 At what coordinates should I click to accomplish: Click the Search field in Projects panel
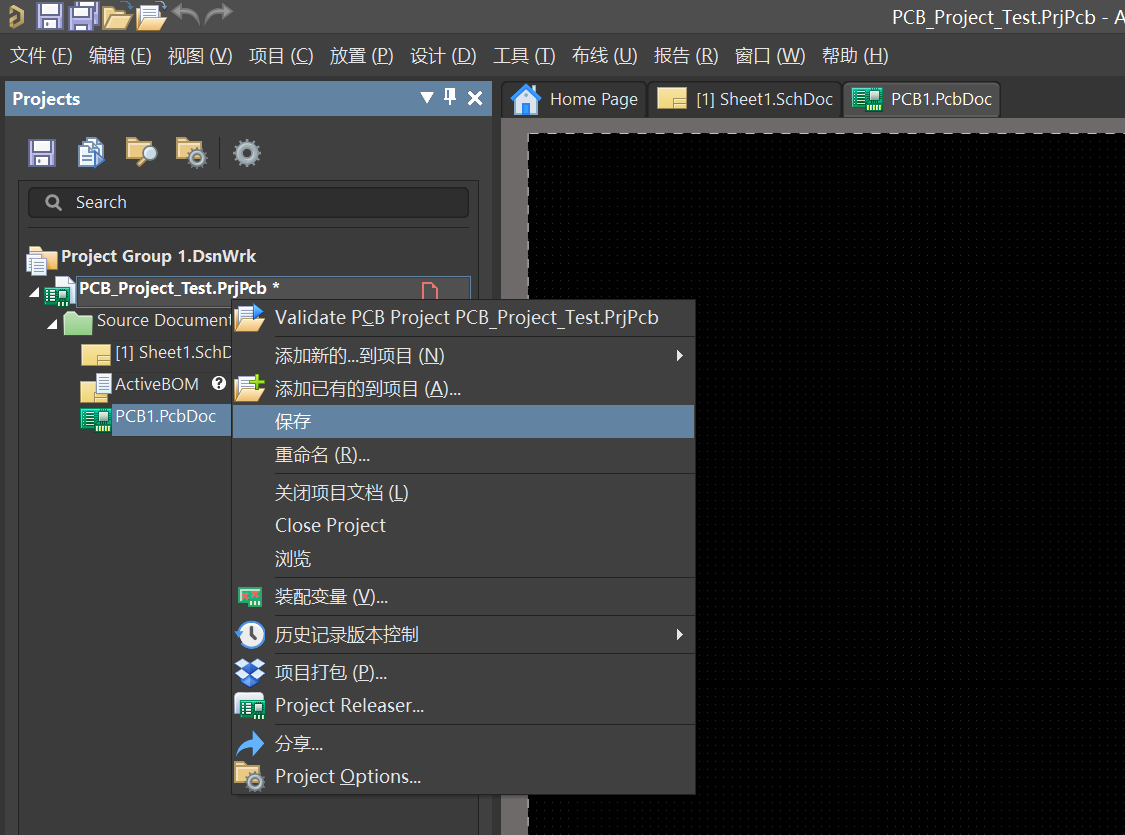click(x=248, y=202)
